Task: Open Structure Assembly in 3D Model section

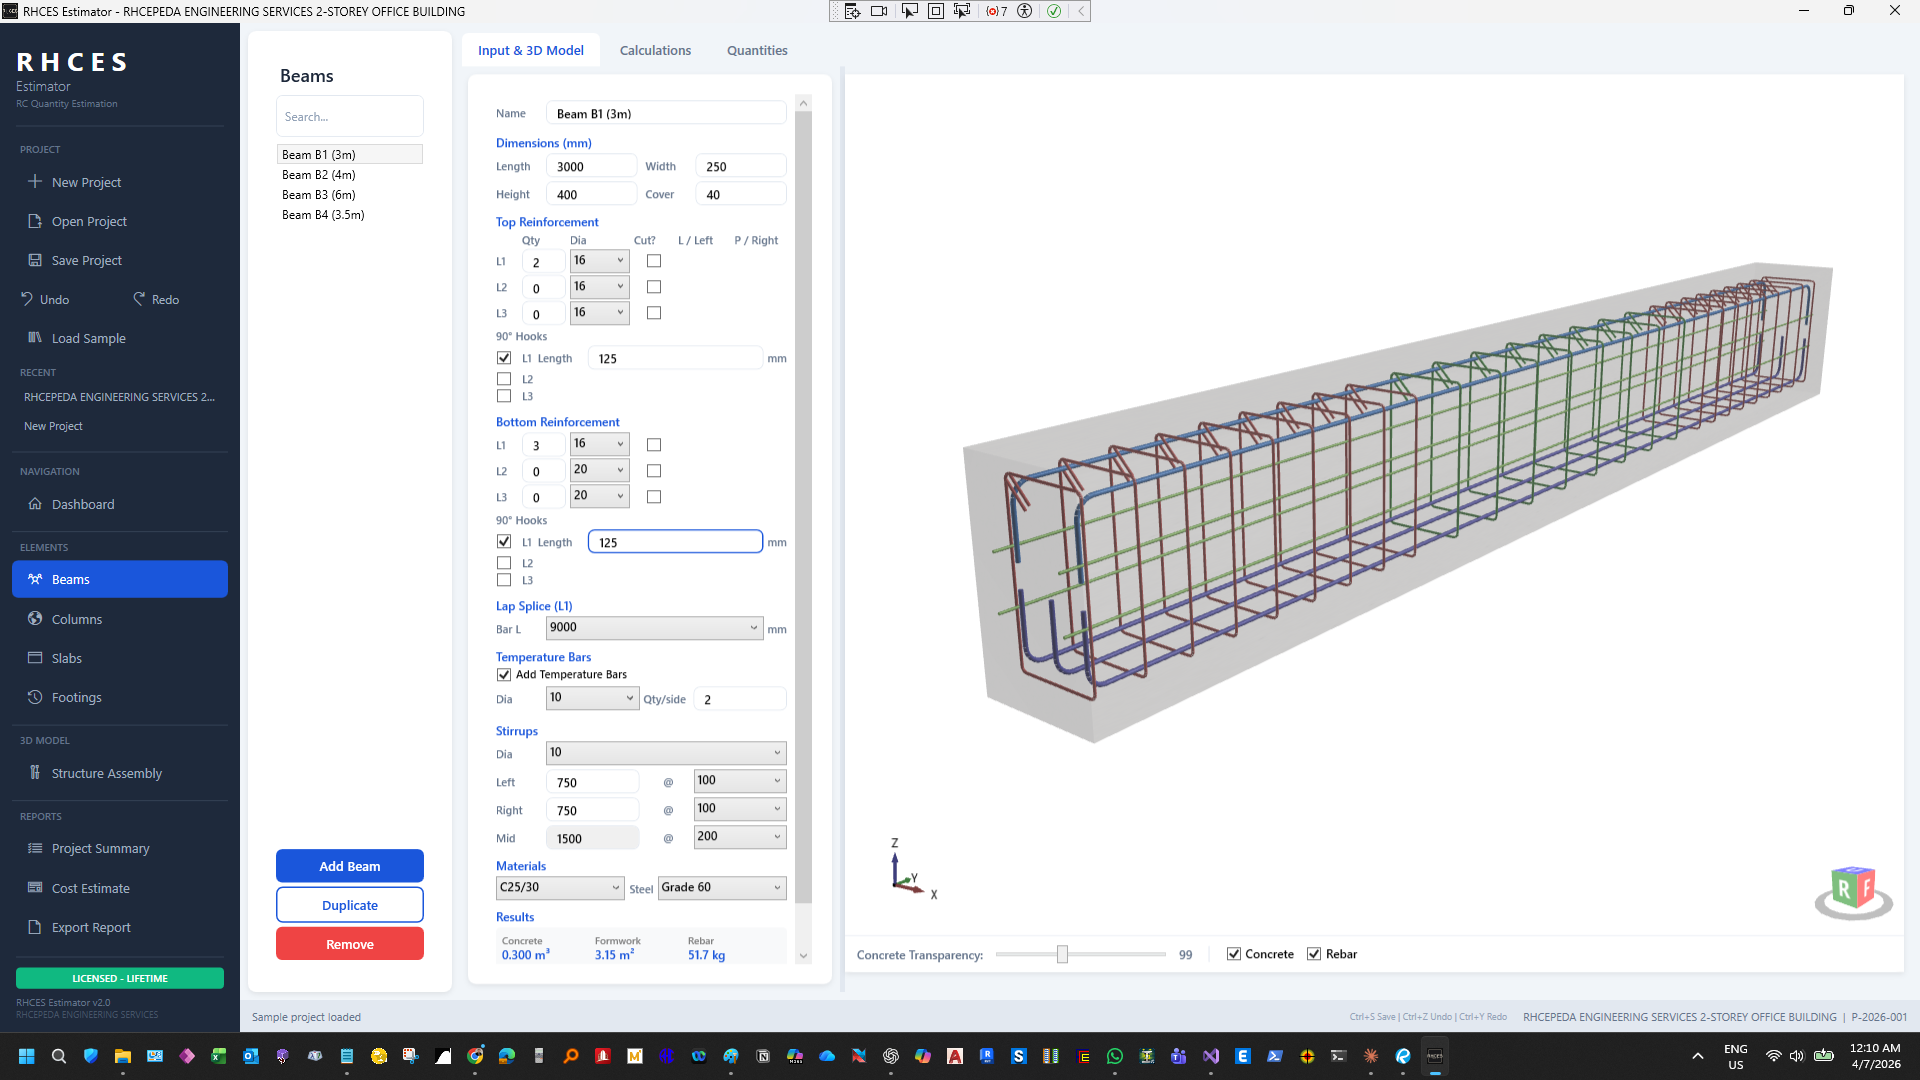Action: pyautogui.click(x=106, y=773)
